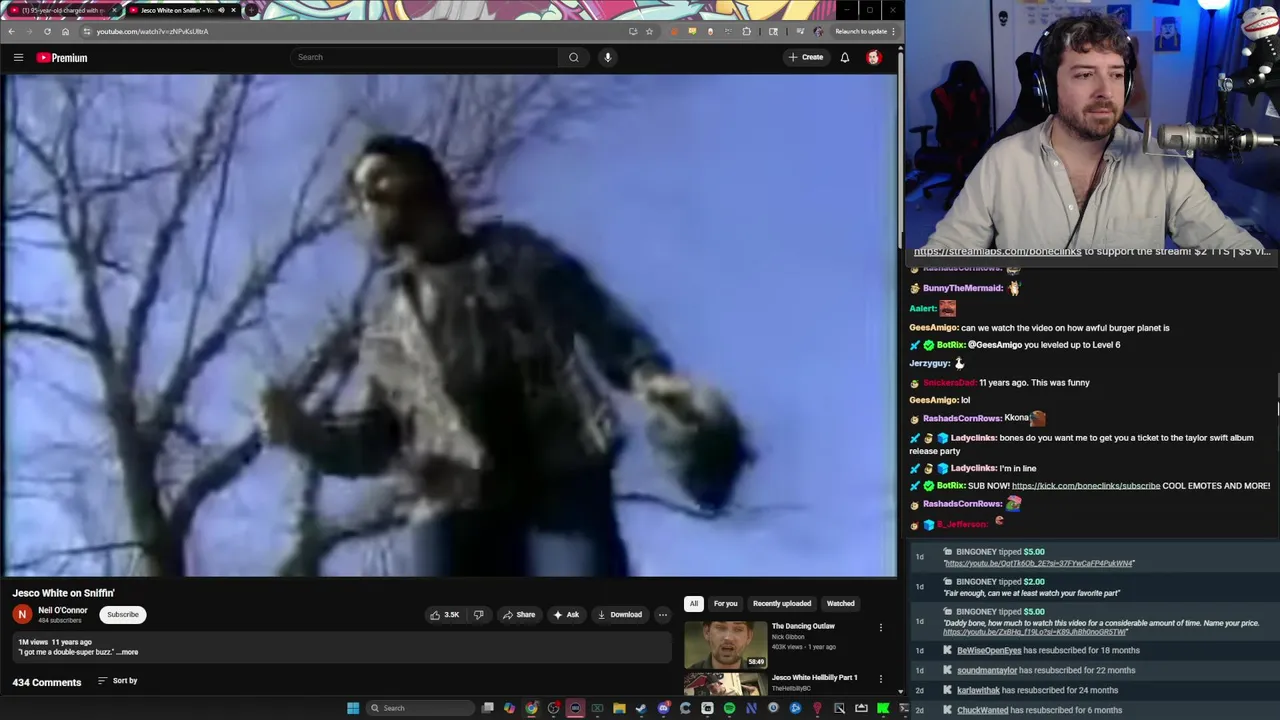Image resolution: width=1280 pixels, height=720 pixels.
Task: Download the video
Action: click(x=620, y=614)
